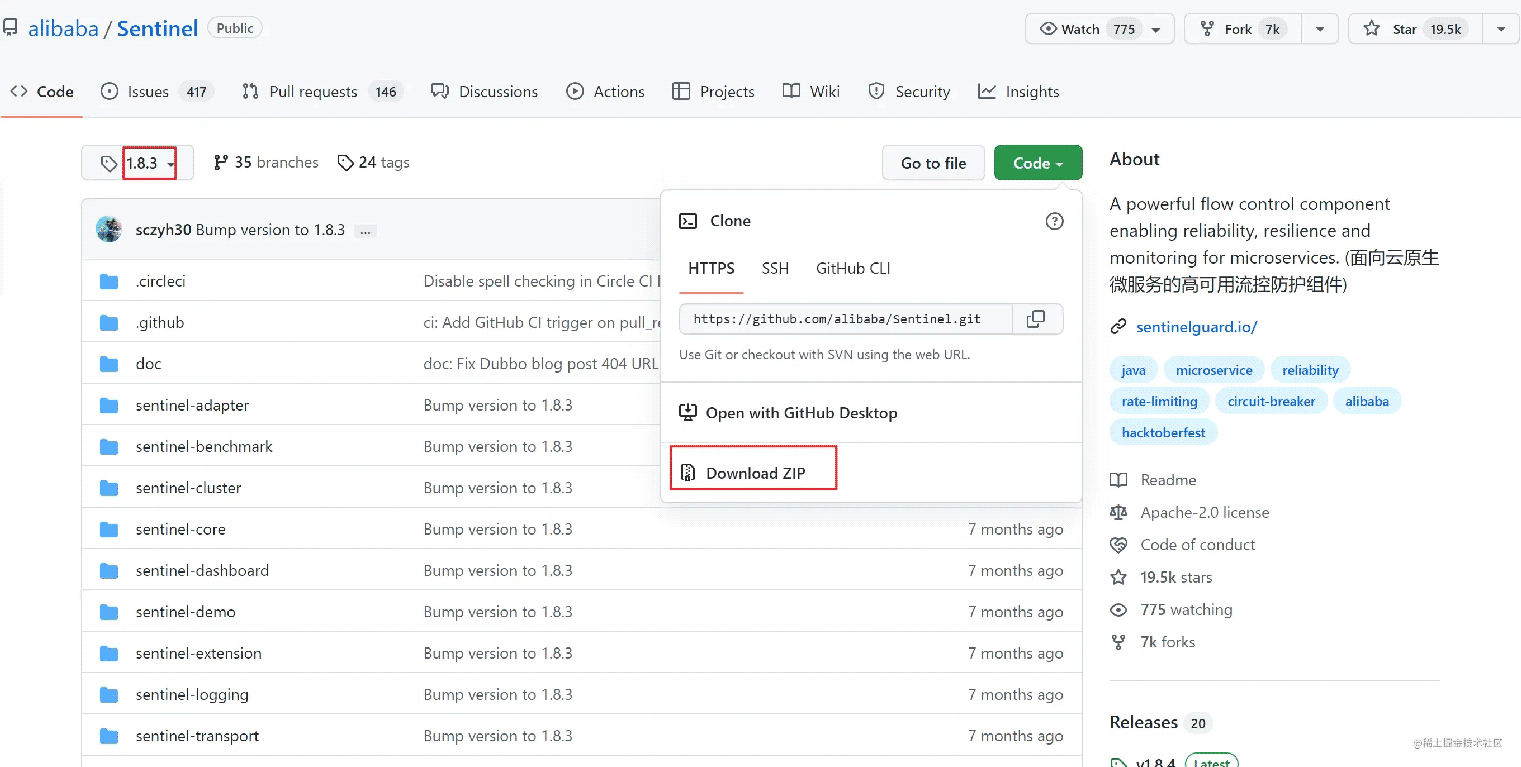The height and width of the screenshot is (767, 1521).
Task: Click the clone help question mark icon
Action: tap(1054, 221)
